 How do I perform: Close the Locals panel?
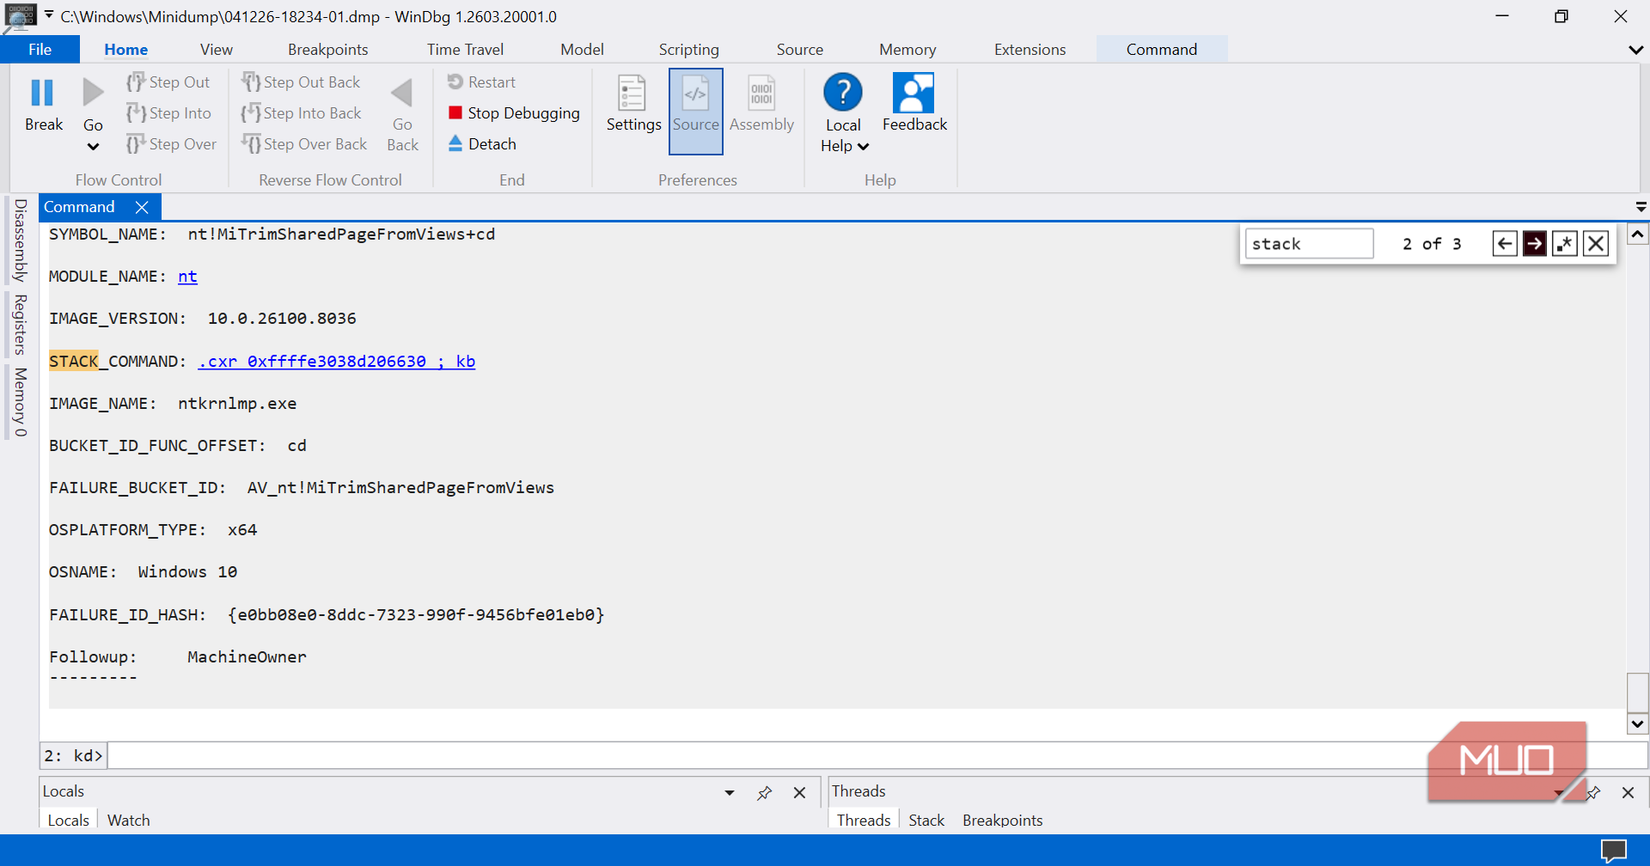pyautogui.click(x=799, y=793)
